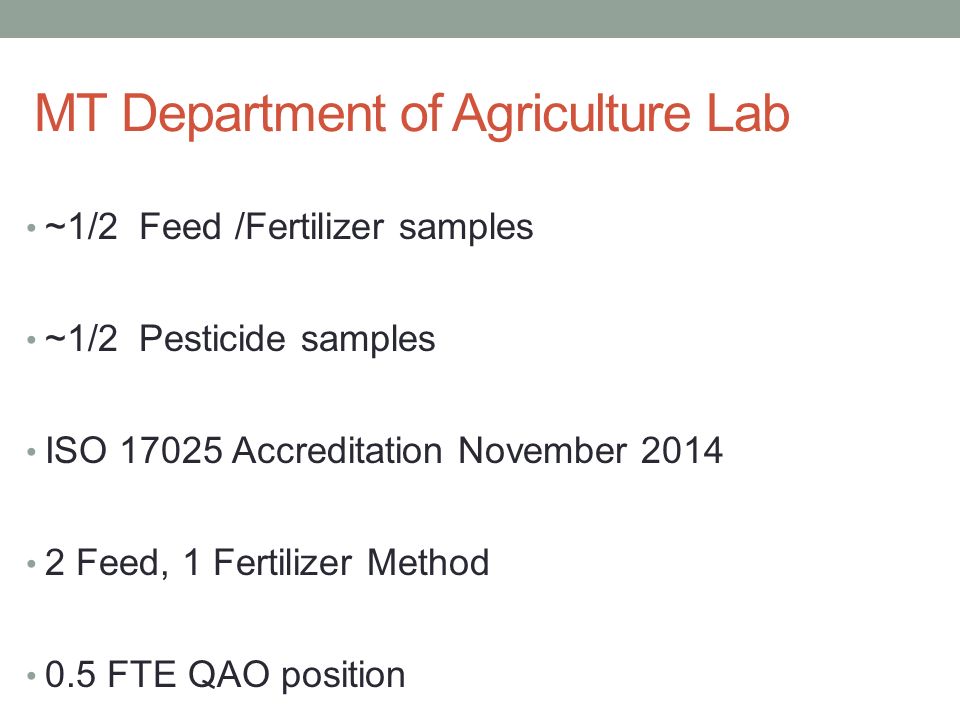Select the slide title MT Department of Agriculture Lab
The image size is (960, 720).
tap(412, 114)
